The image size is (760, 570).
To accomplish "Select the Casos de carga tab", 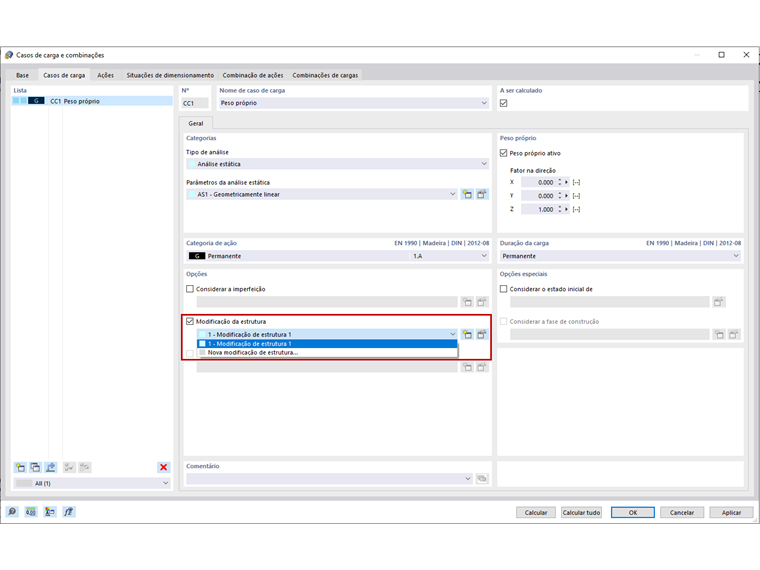I will point(64,75).
